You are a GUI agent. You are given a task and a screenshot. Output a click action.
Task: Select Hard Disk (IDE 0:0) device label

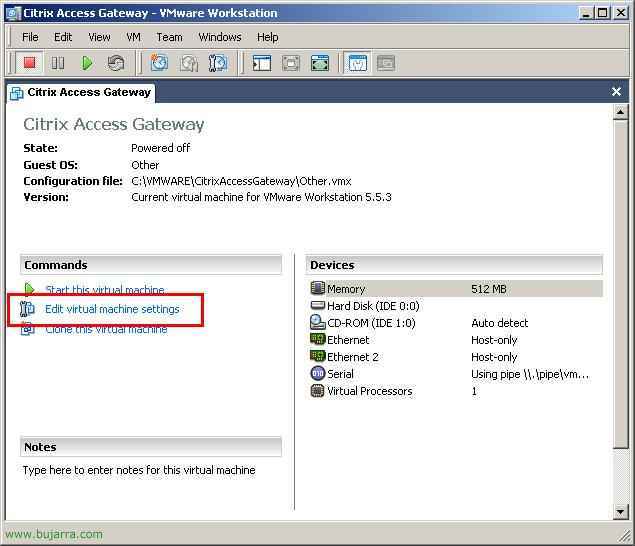click(373, 306)
